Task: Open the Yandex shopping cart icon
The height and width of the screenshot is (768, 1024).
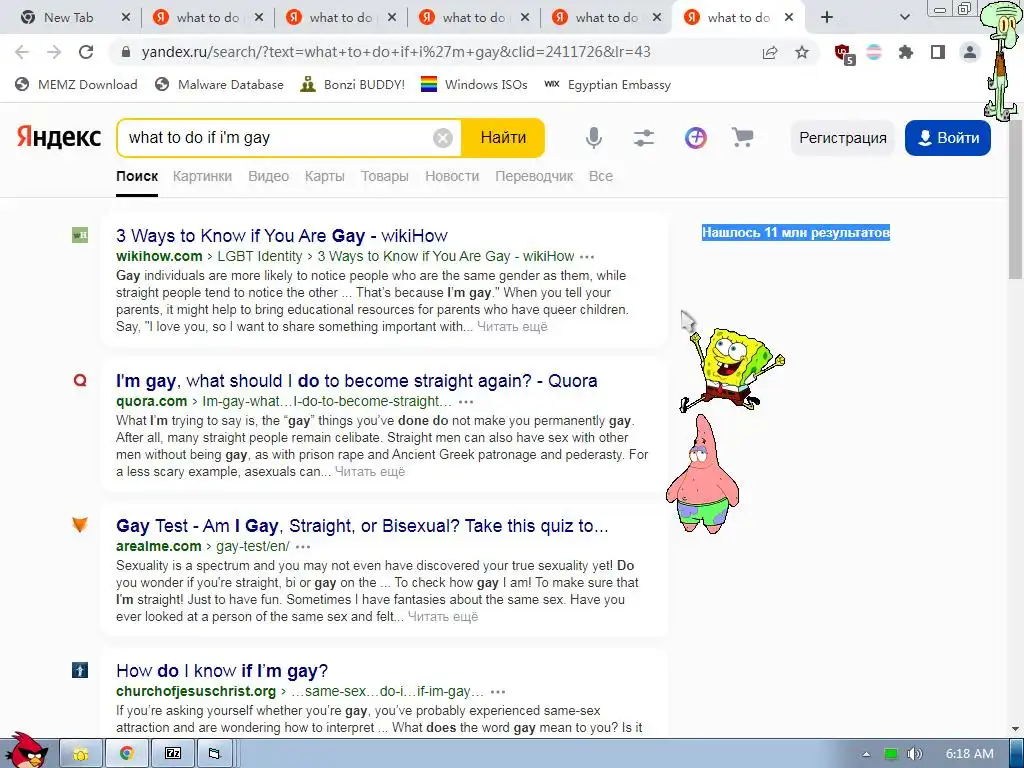Action: pyautogui.click(x=743, y=138)
